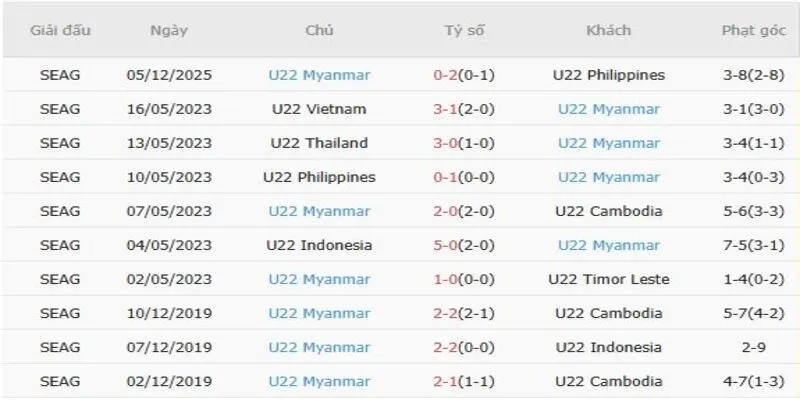Viewport: 800px width, 400px height.
Task: Click the 'Phạt góc' column header
Action: click(x=752, y=30)
